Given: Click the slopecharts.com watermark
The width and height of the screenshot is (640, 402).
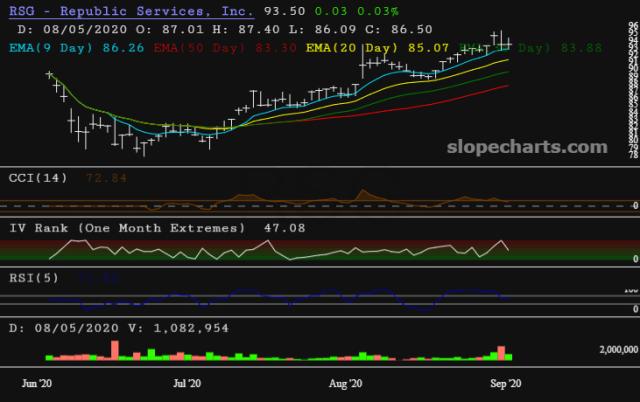Looking at the screenshot, I should pos(527,147).
